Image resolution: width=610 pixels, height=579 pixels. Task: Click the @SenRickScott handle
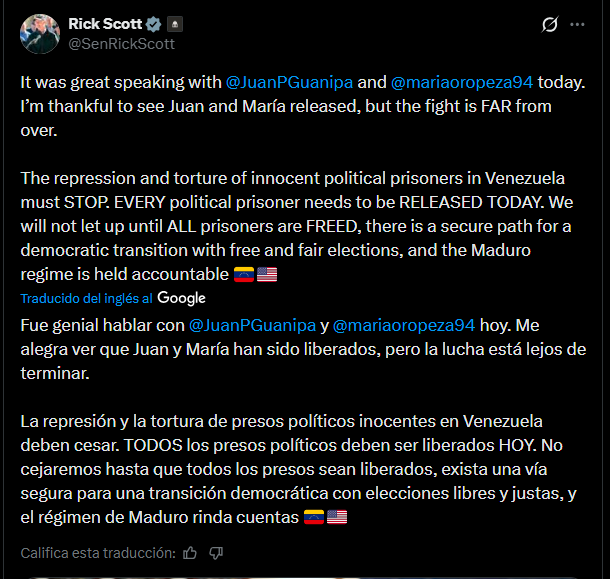[121, 43]
